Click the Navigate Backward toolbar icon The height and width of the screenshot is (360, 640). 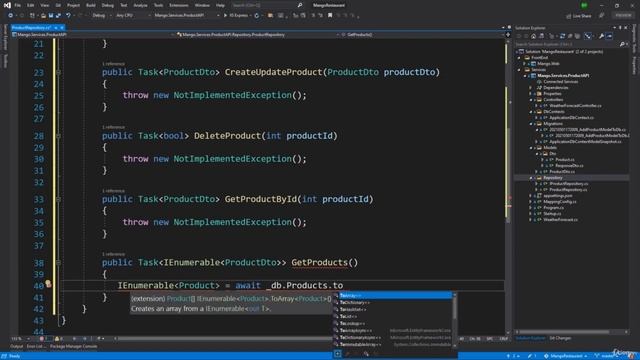10,16
